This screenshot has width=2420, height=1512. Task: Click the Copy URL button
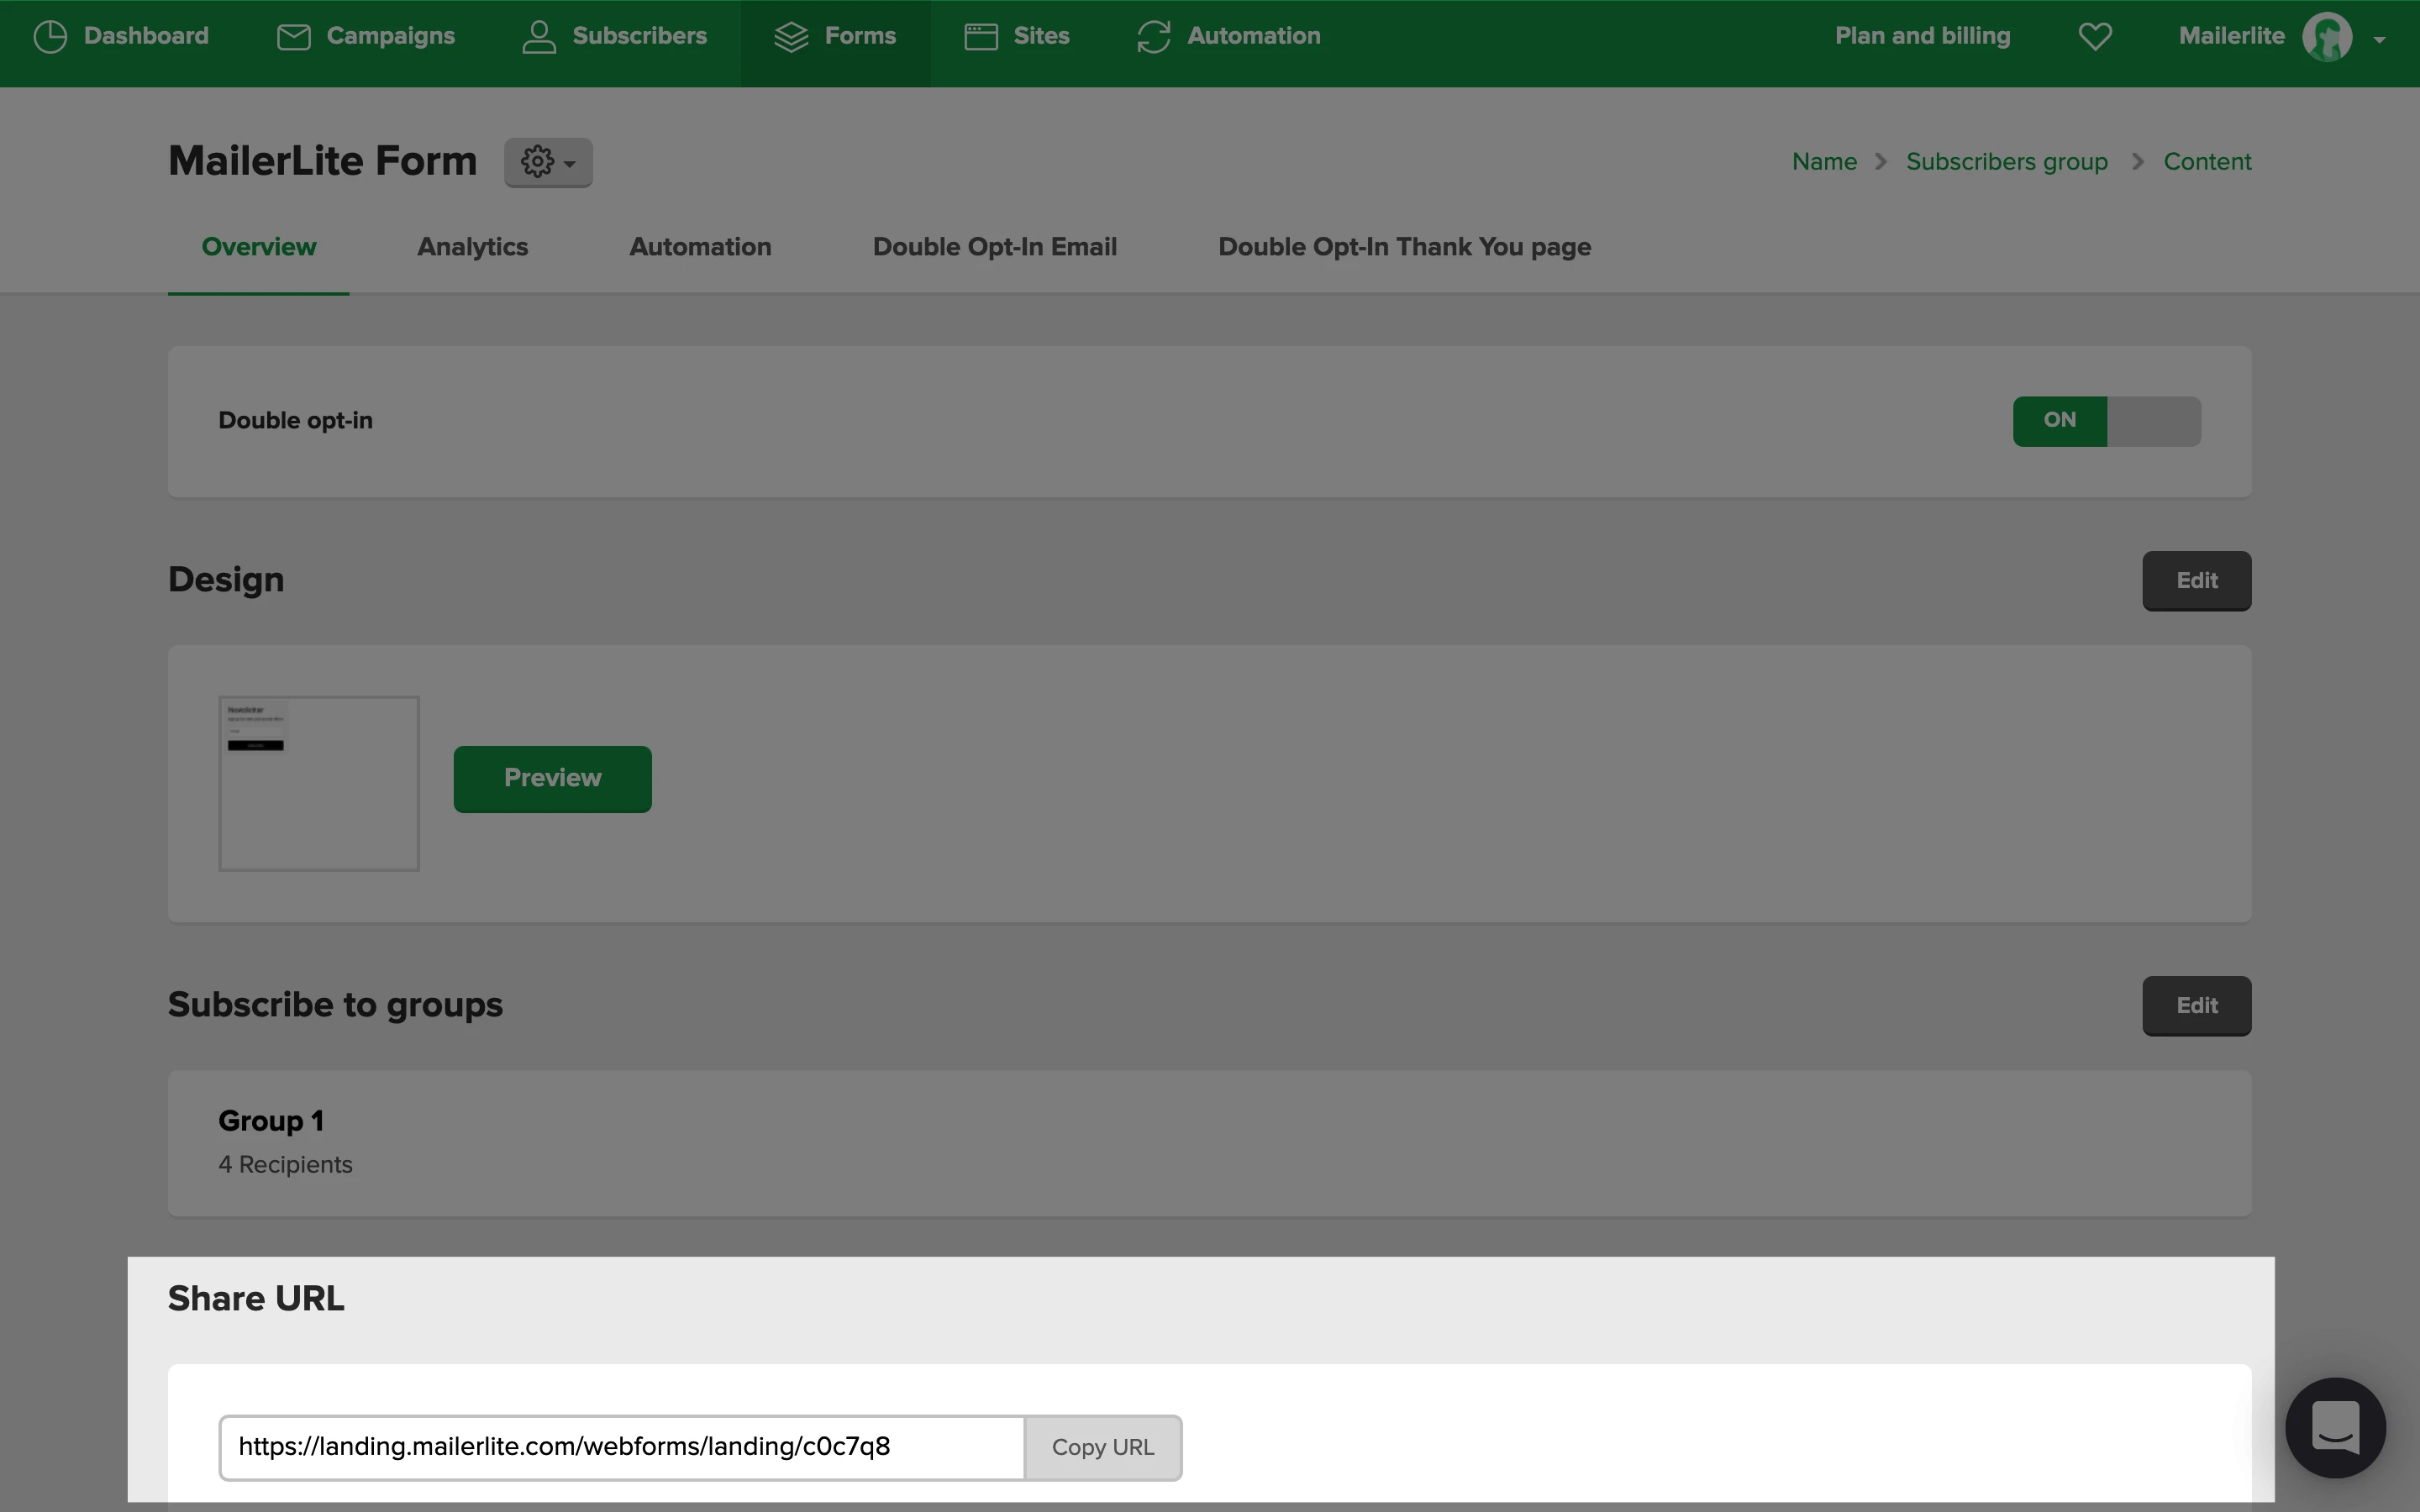tap(1103, 1447)
